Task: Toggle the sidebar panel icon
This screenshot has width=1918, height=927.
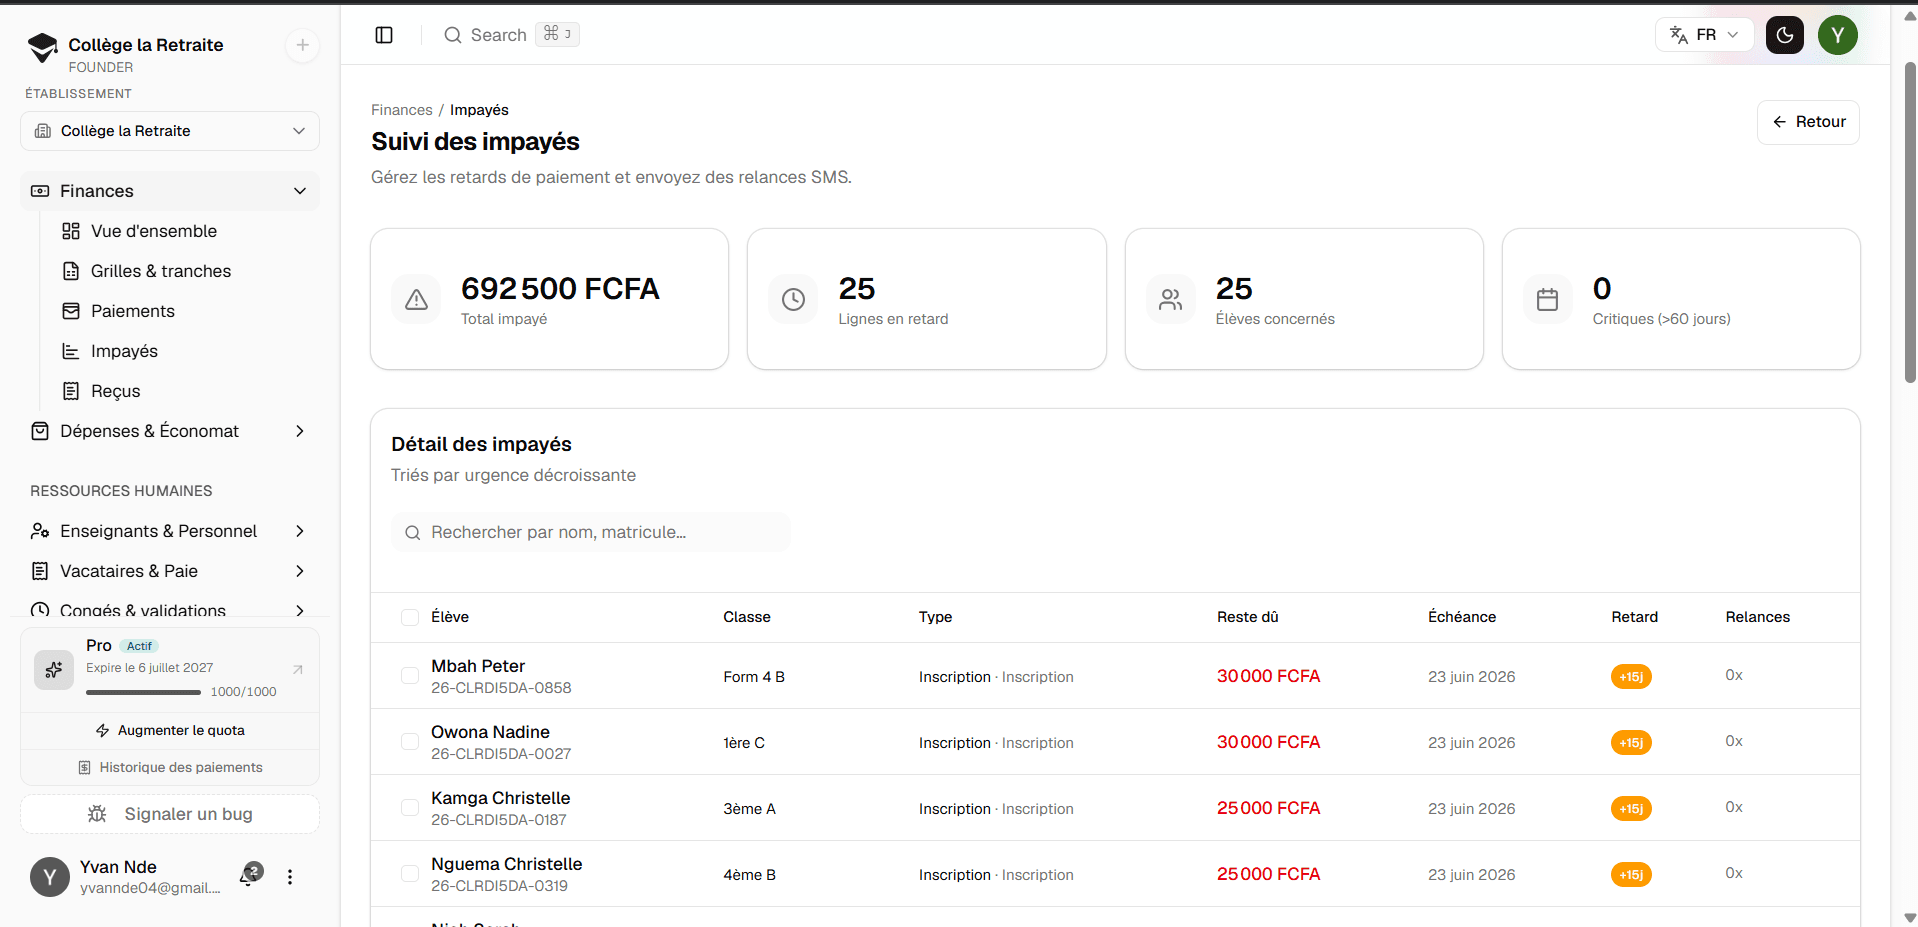Action: pos(384,35)
